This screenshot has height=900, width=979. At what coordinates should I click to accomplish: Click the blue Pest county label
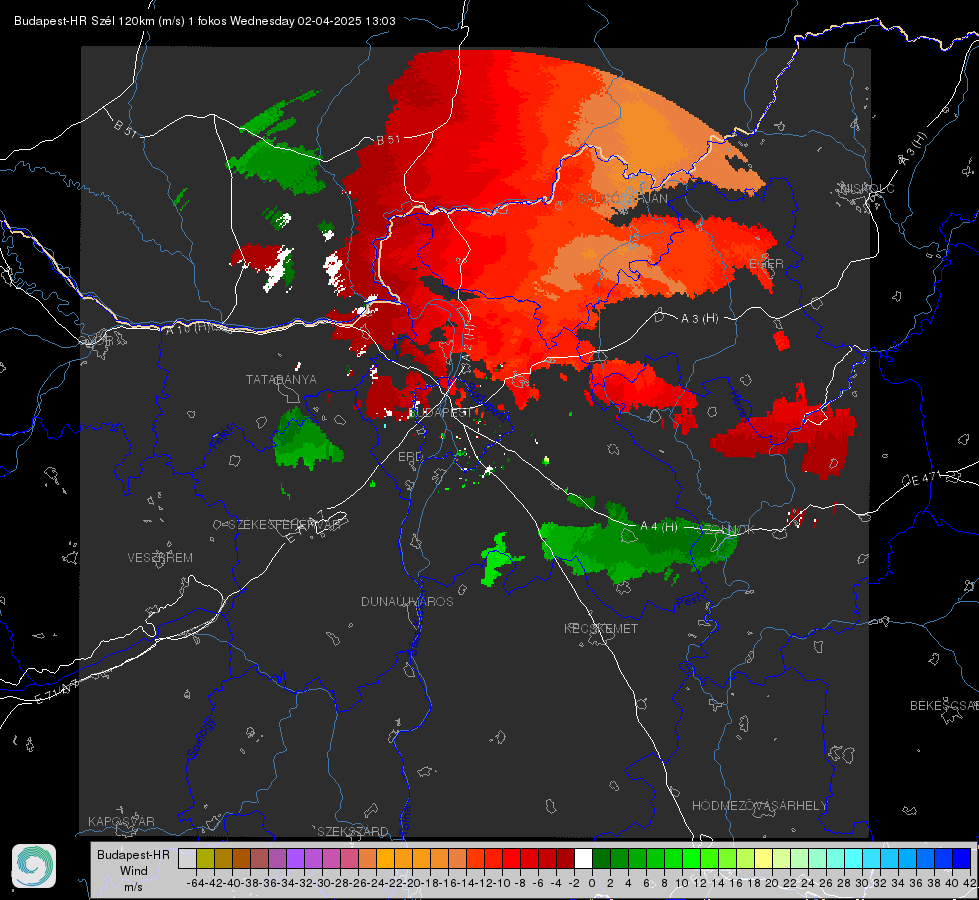click(689, 601)
